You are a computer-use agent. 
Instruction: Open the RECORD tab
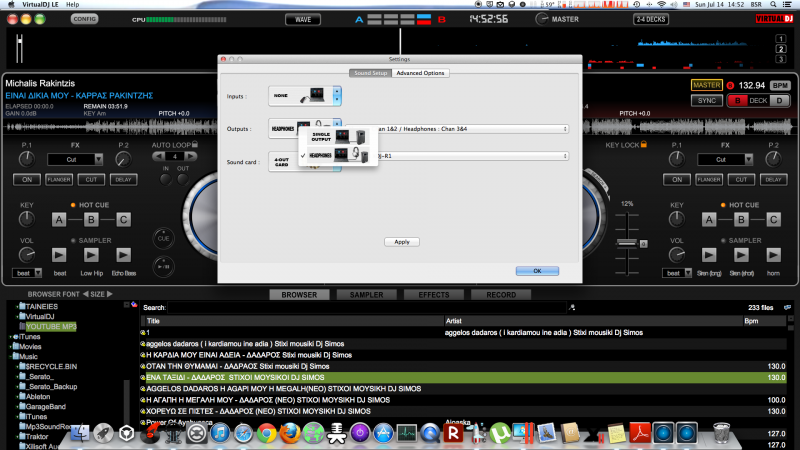[x=501, y=295]
